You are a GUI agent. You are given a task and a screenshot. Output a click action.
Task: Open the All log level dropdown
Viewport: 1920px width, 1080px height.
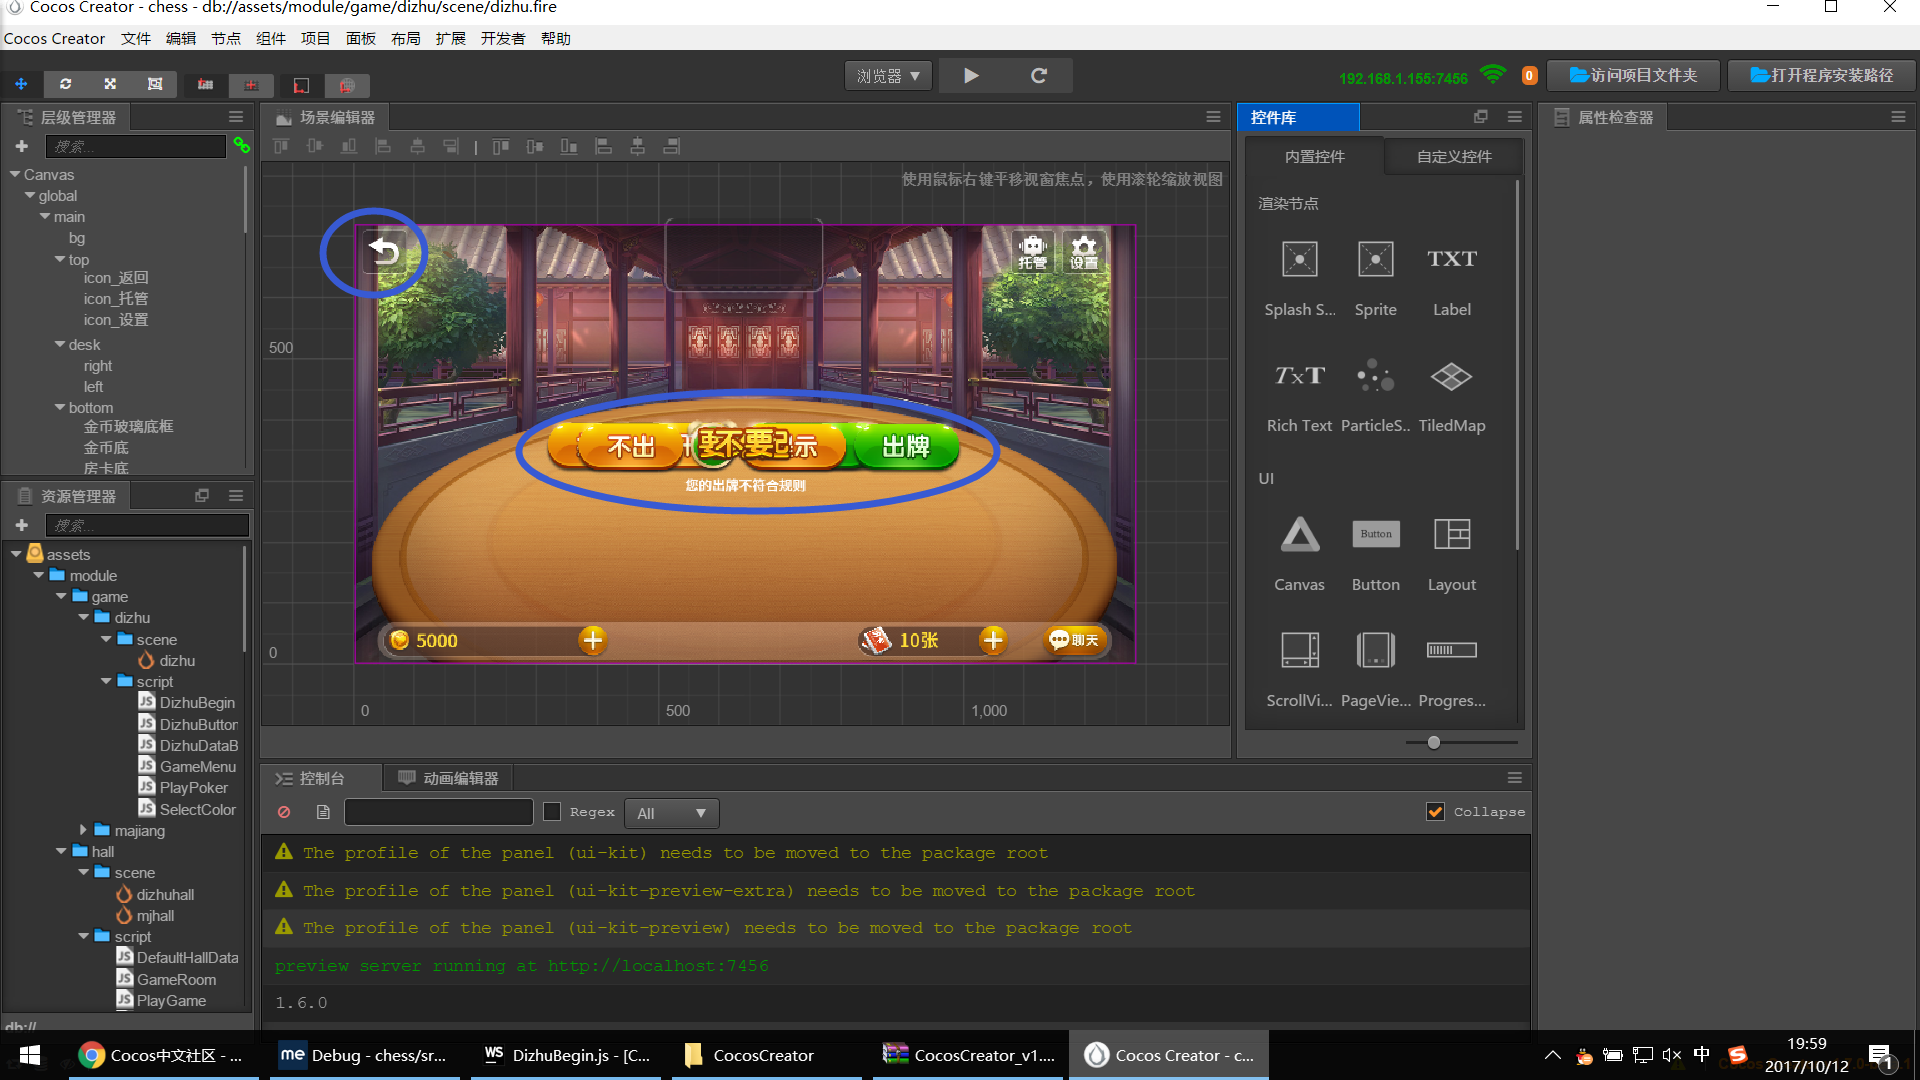671,813
